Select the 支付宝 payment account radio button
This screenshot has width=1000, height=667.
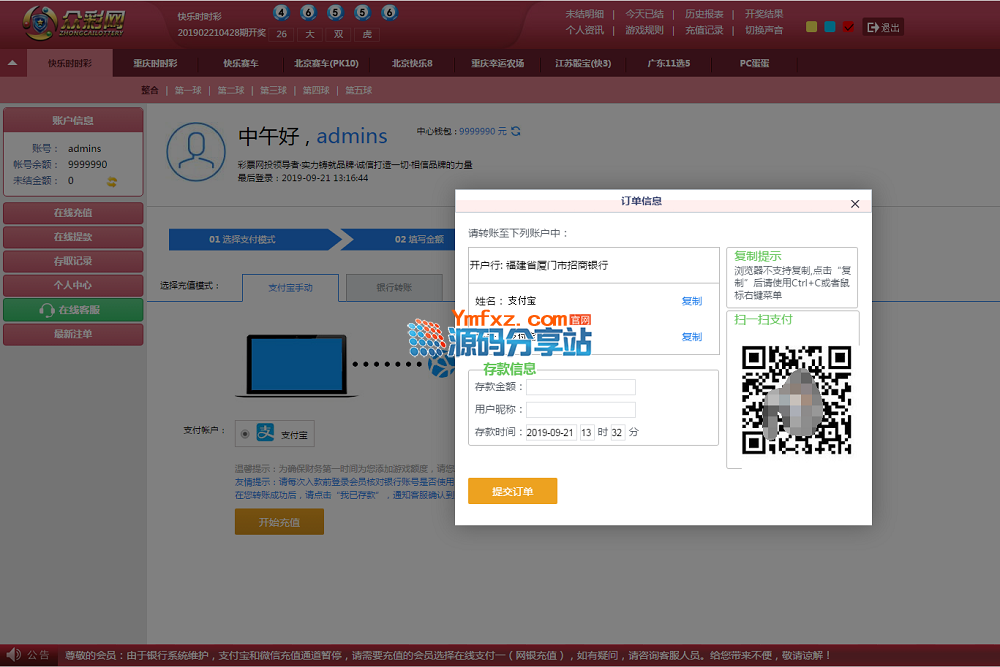tap(244, 434)
